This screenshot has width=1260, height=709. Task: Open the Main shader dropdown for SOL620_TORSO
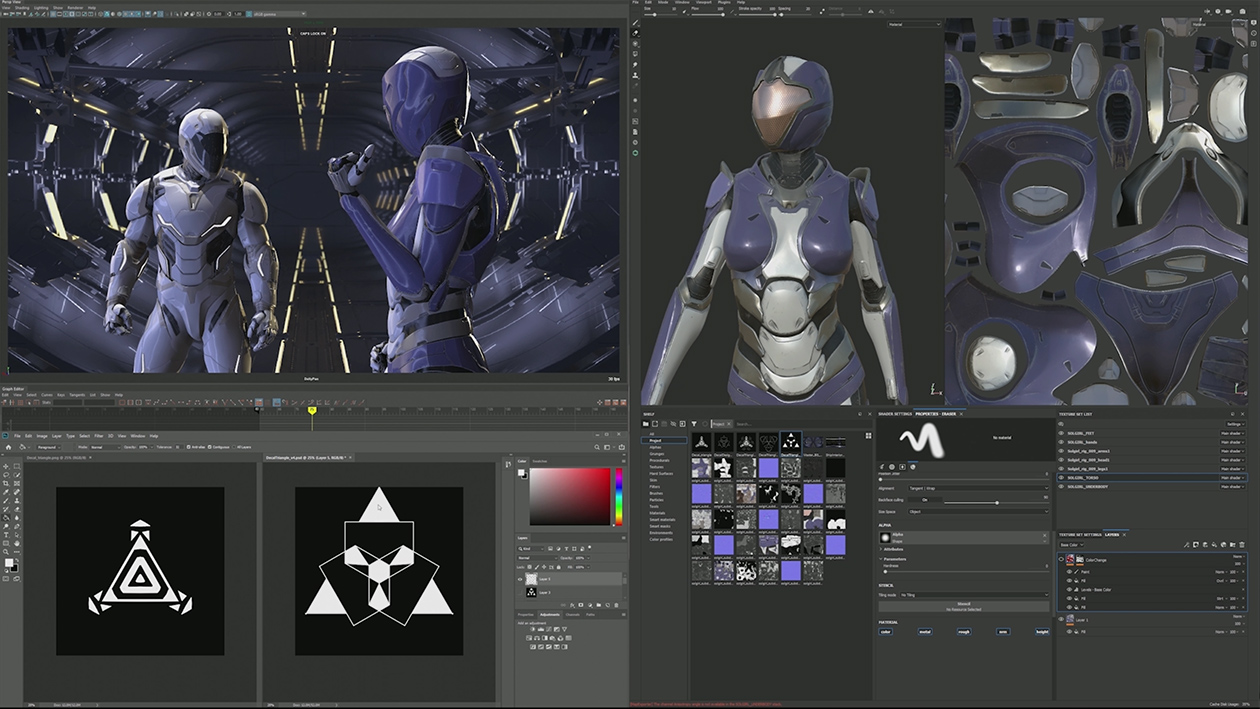(1233, 478)
